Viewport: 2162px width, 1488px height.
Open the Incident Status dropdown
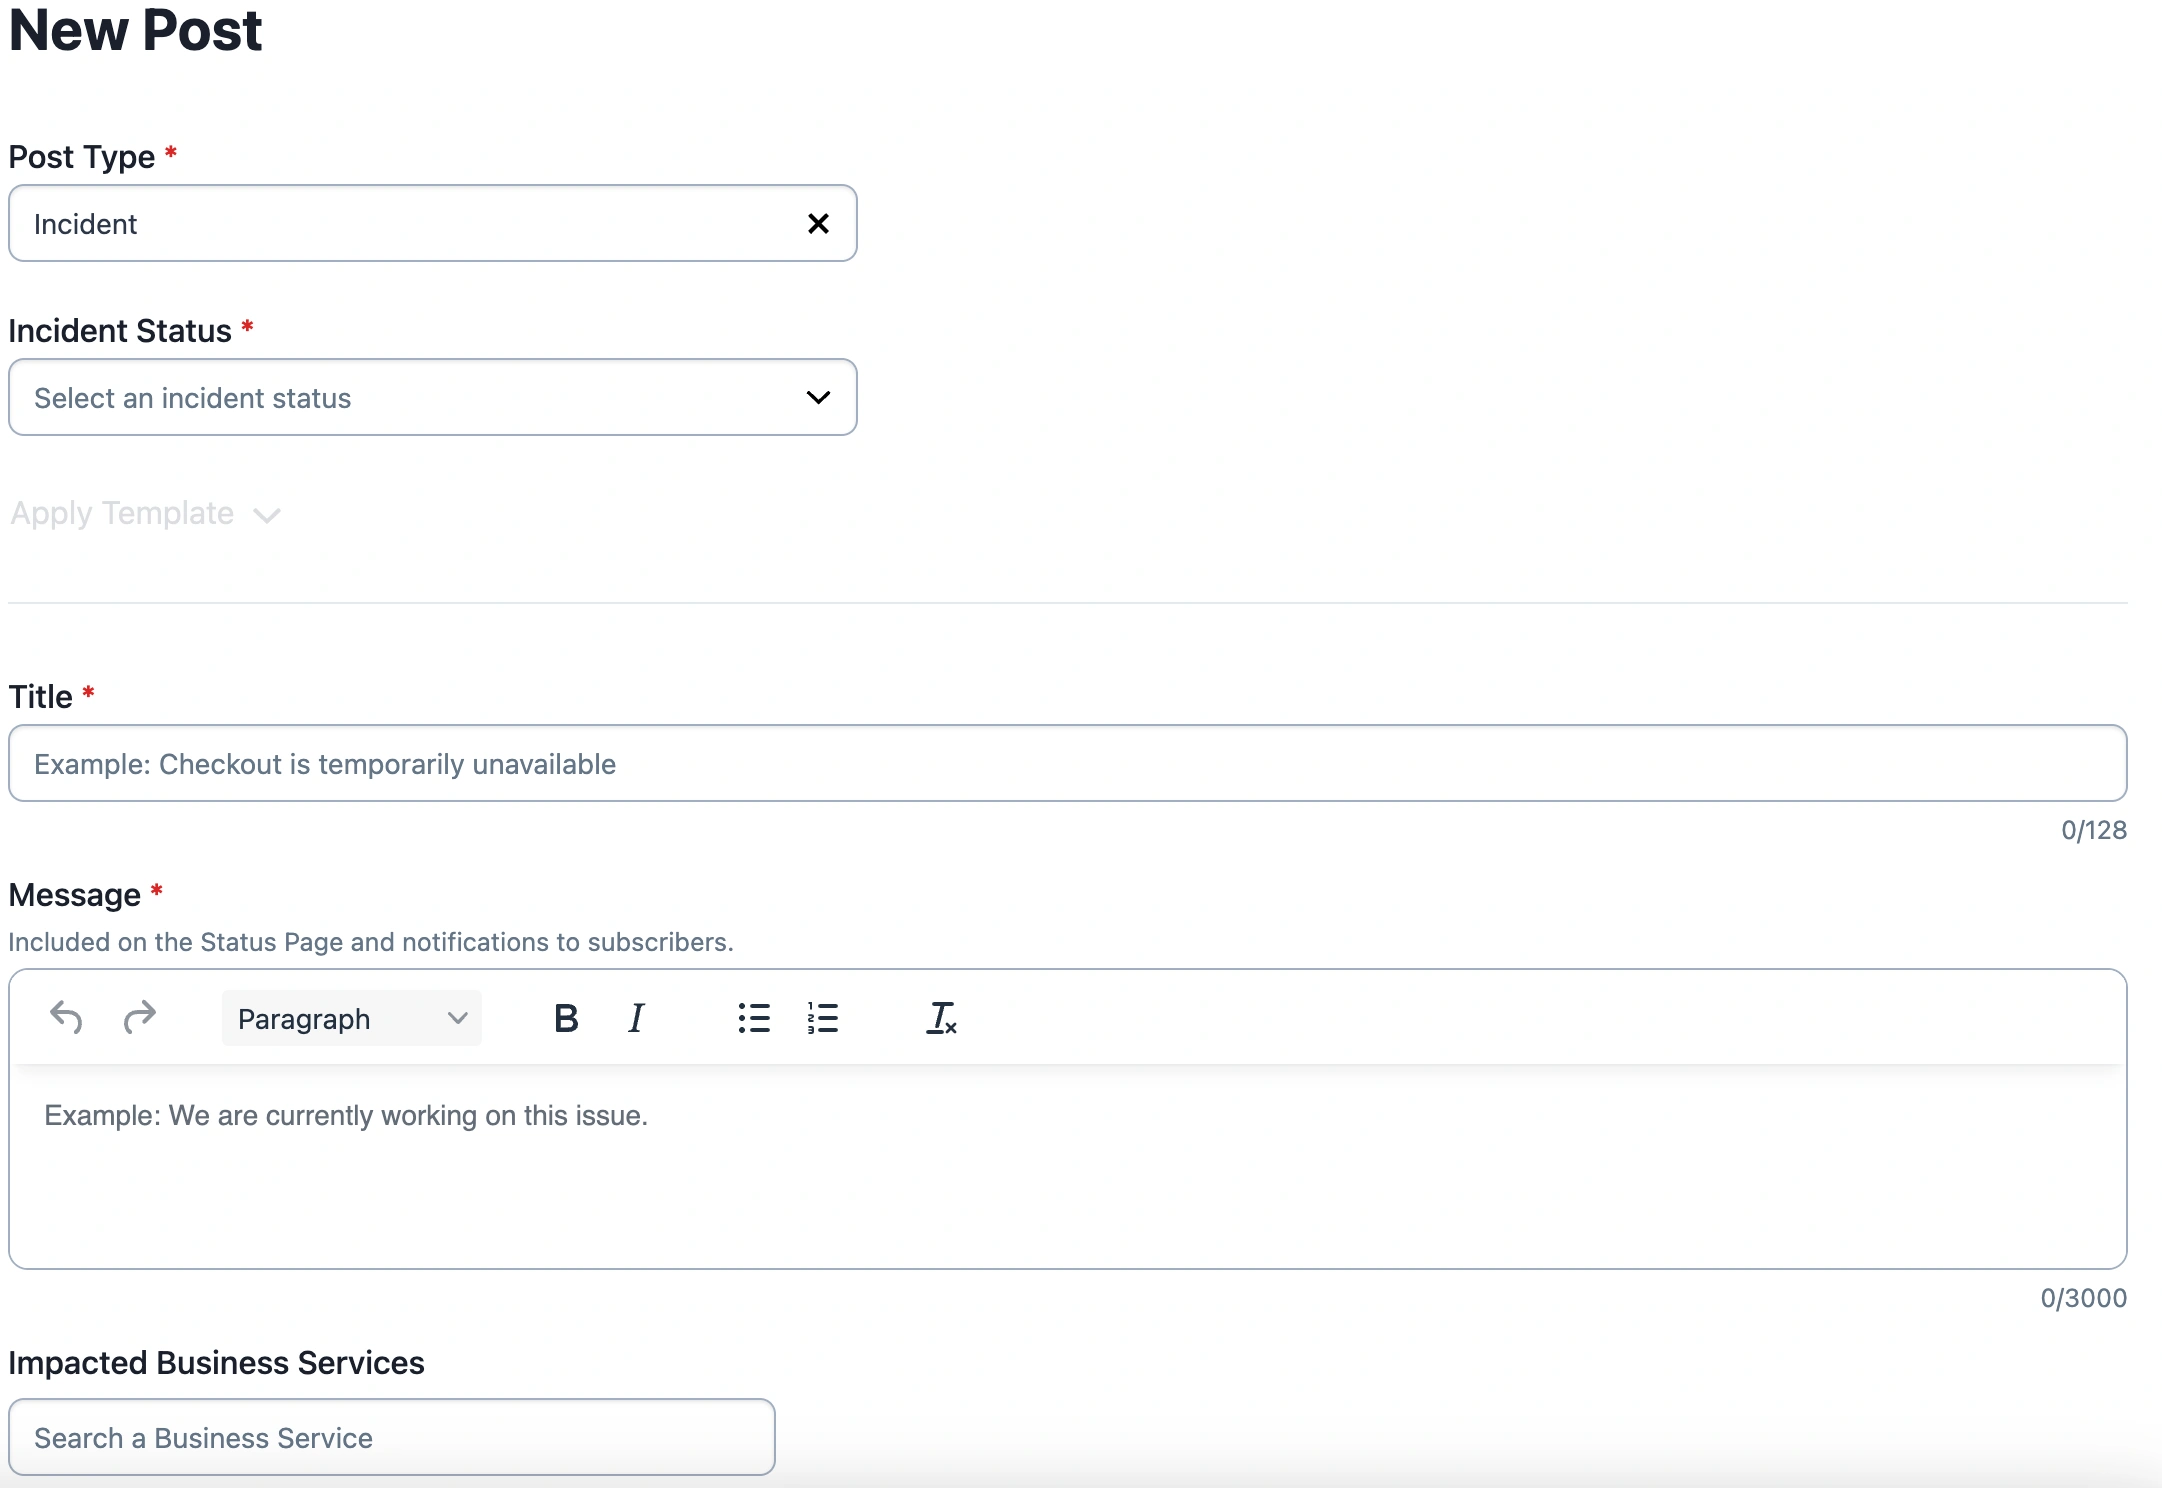click(432, 398)
